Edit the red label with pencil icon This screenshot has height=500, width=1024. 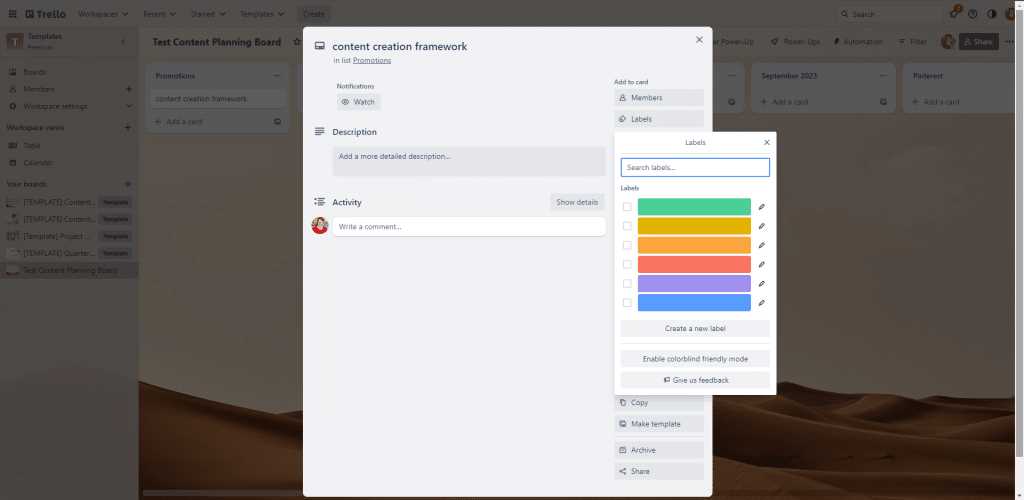click(x=761, y=264)
